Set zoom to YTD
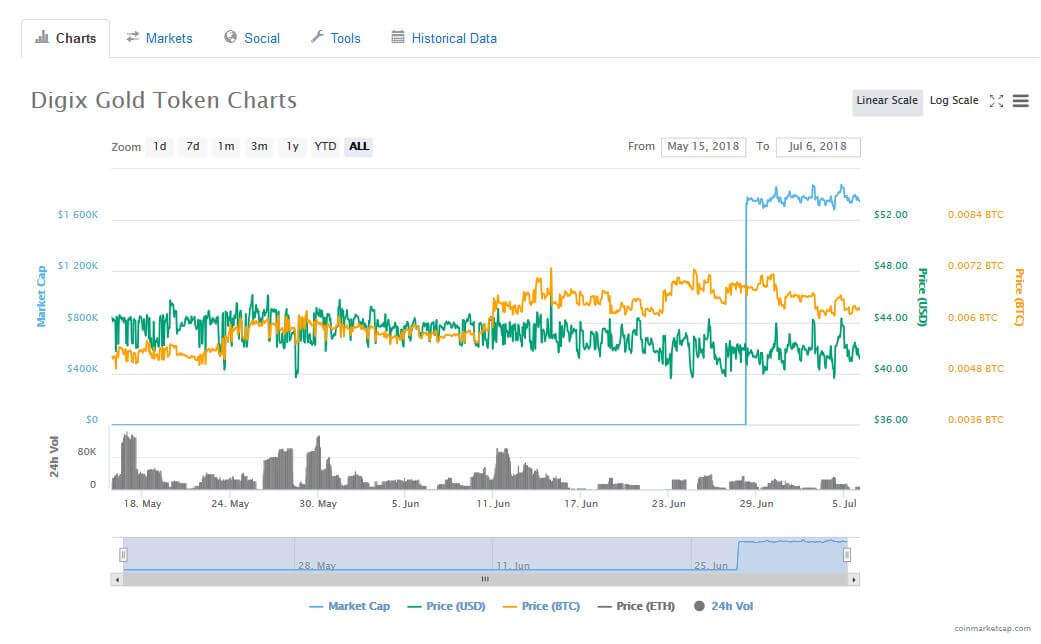Screen dimensions: 1041x644 point(325,147)
